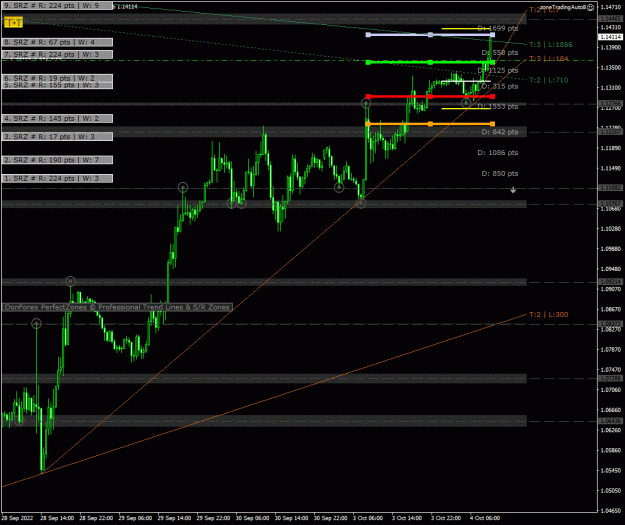This screenshot has height=525, width=625.
Task: Click the 1.11890 value on the price axis
Action: (611, 148)
